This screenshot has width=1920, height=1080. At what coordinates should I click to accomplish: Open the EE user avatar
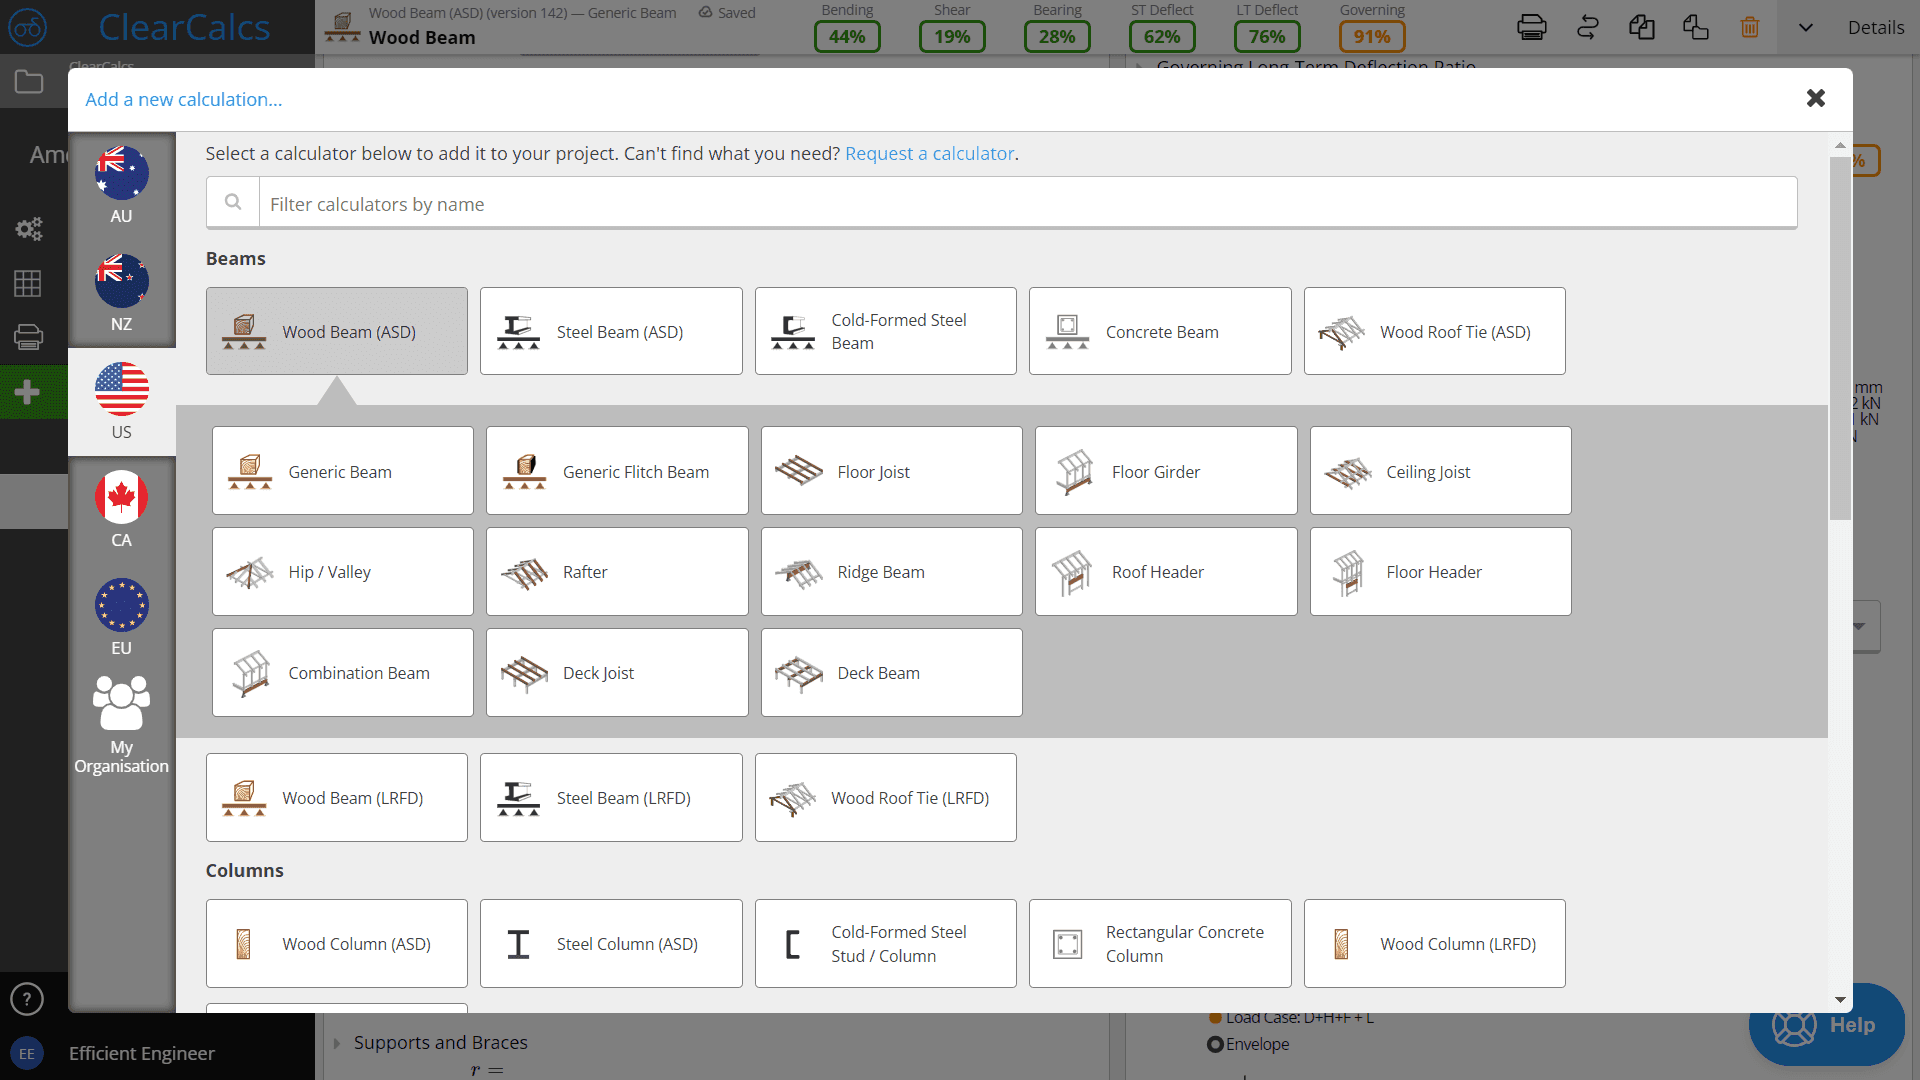(x=27, y=1054)
